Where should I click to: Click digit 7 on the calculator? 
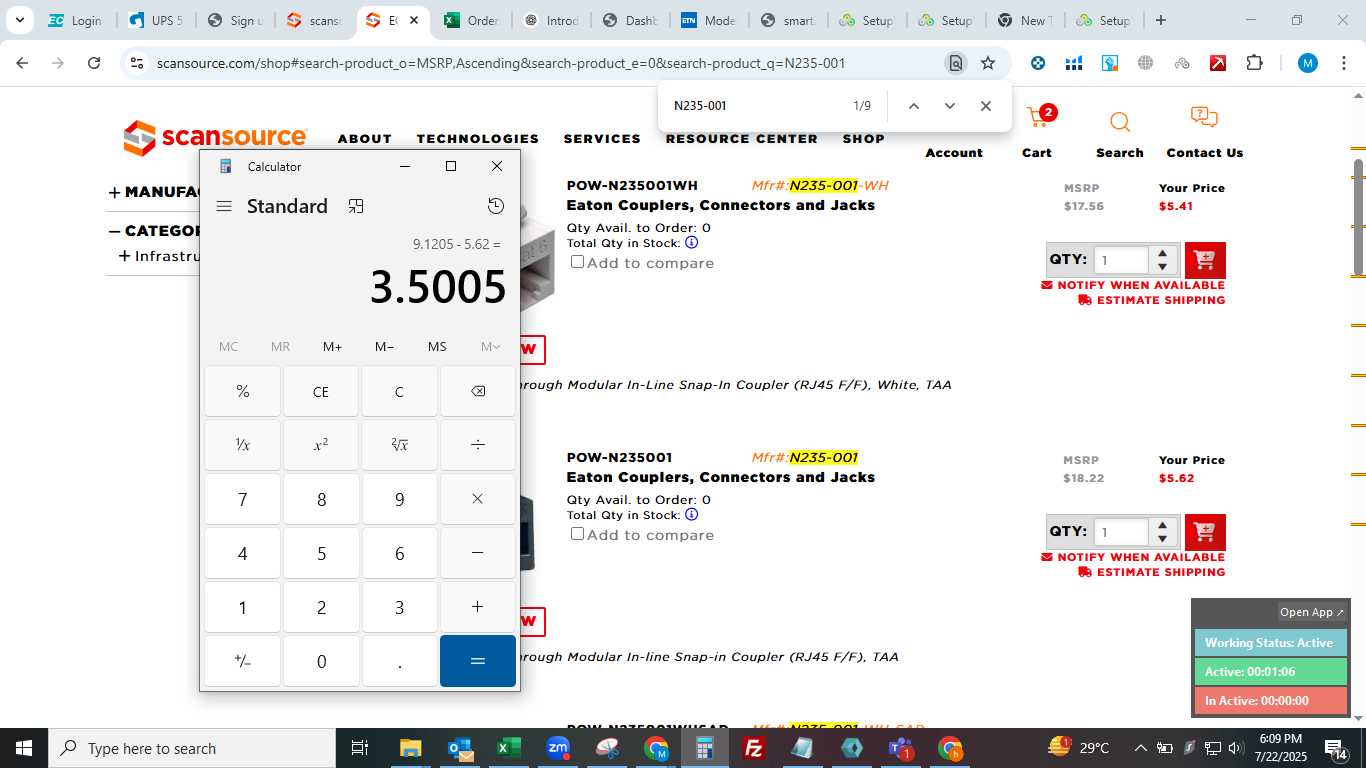[242, 499]
